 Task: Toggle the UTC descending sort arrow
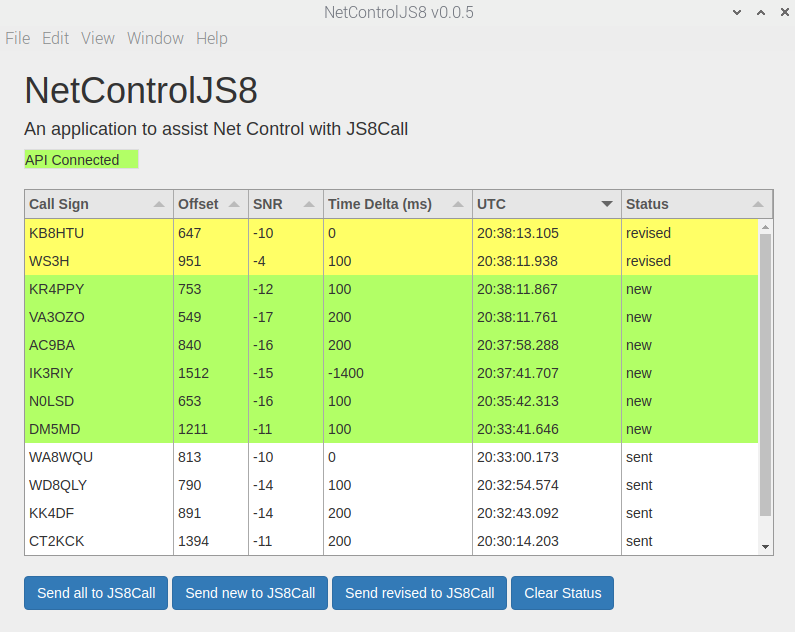607,204
